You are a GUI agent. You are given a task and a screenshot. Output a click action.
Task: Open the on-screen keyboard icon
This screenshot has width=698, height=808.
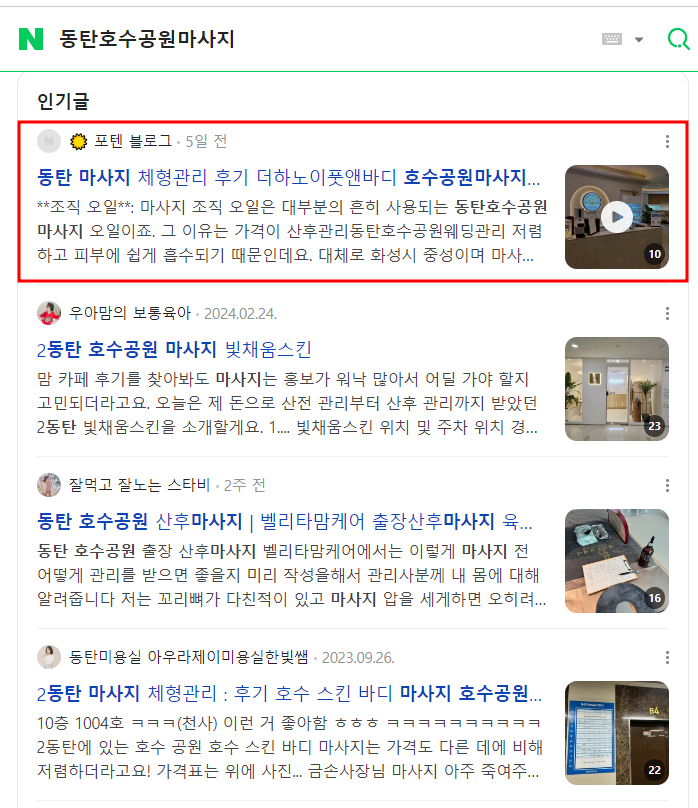click(612, 39)
